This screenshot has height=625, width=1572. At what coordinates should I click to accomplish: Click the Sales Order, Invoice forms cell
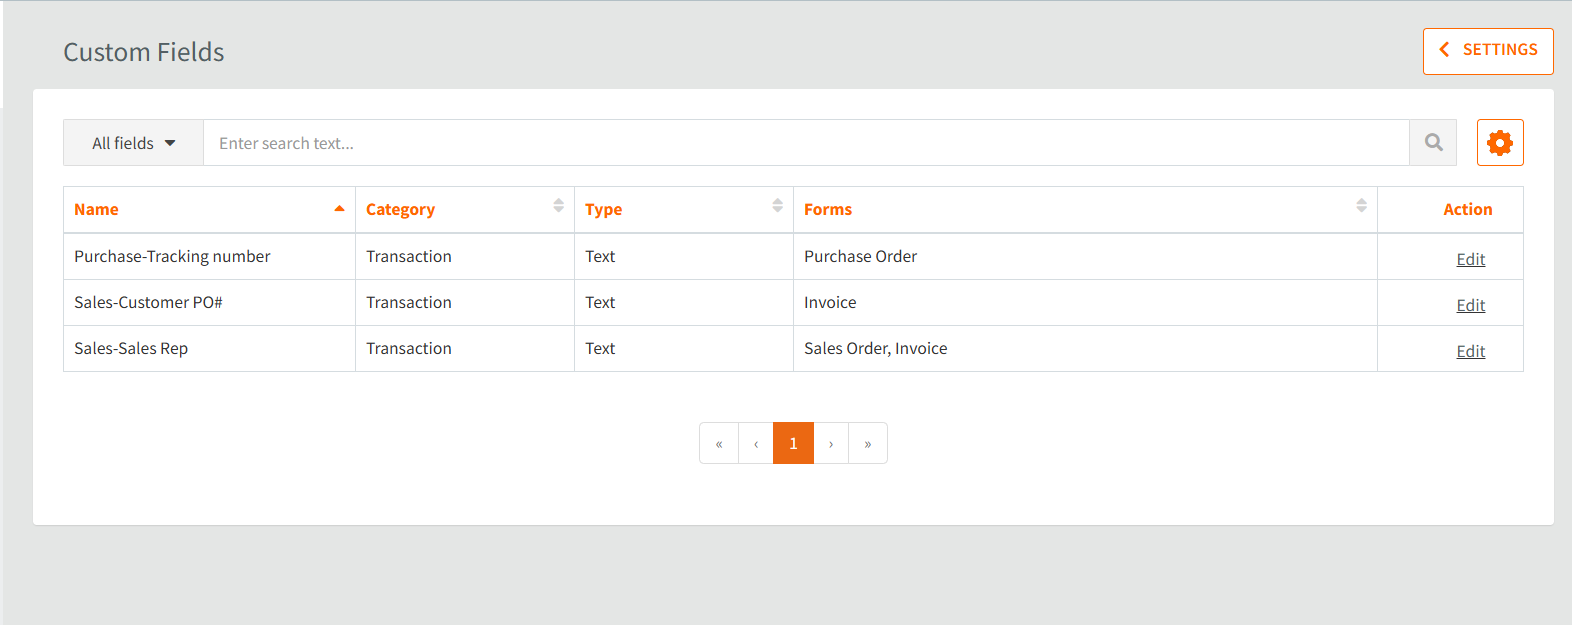[x=1085, y=349]
